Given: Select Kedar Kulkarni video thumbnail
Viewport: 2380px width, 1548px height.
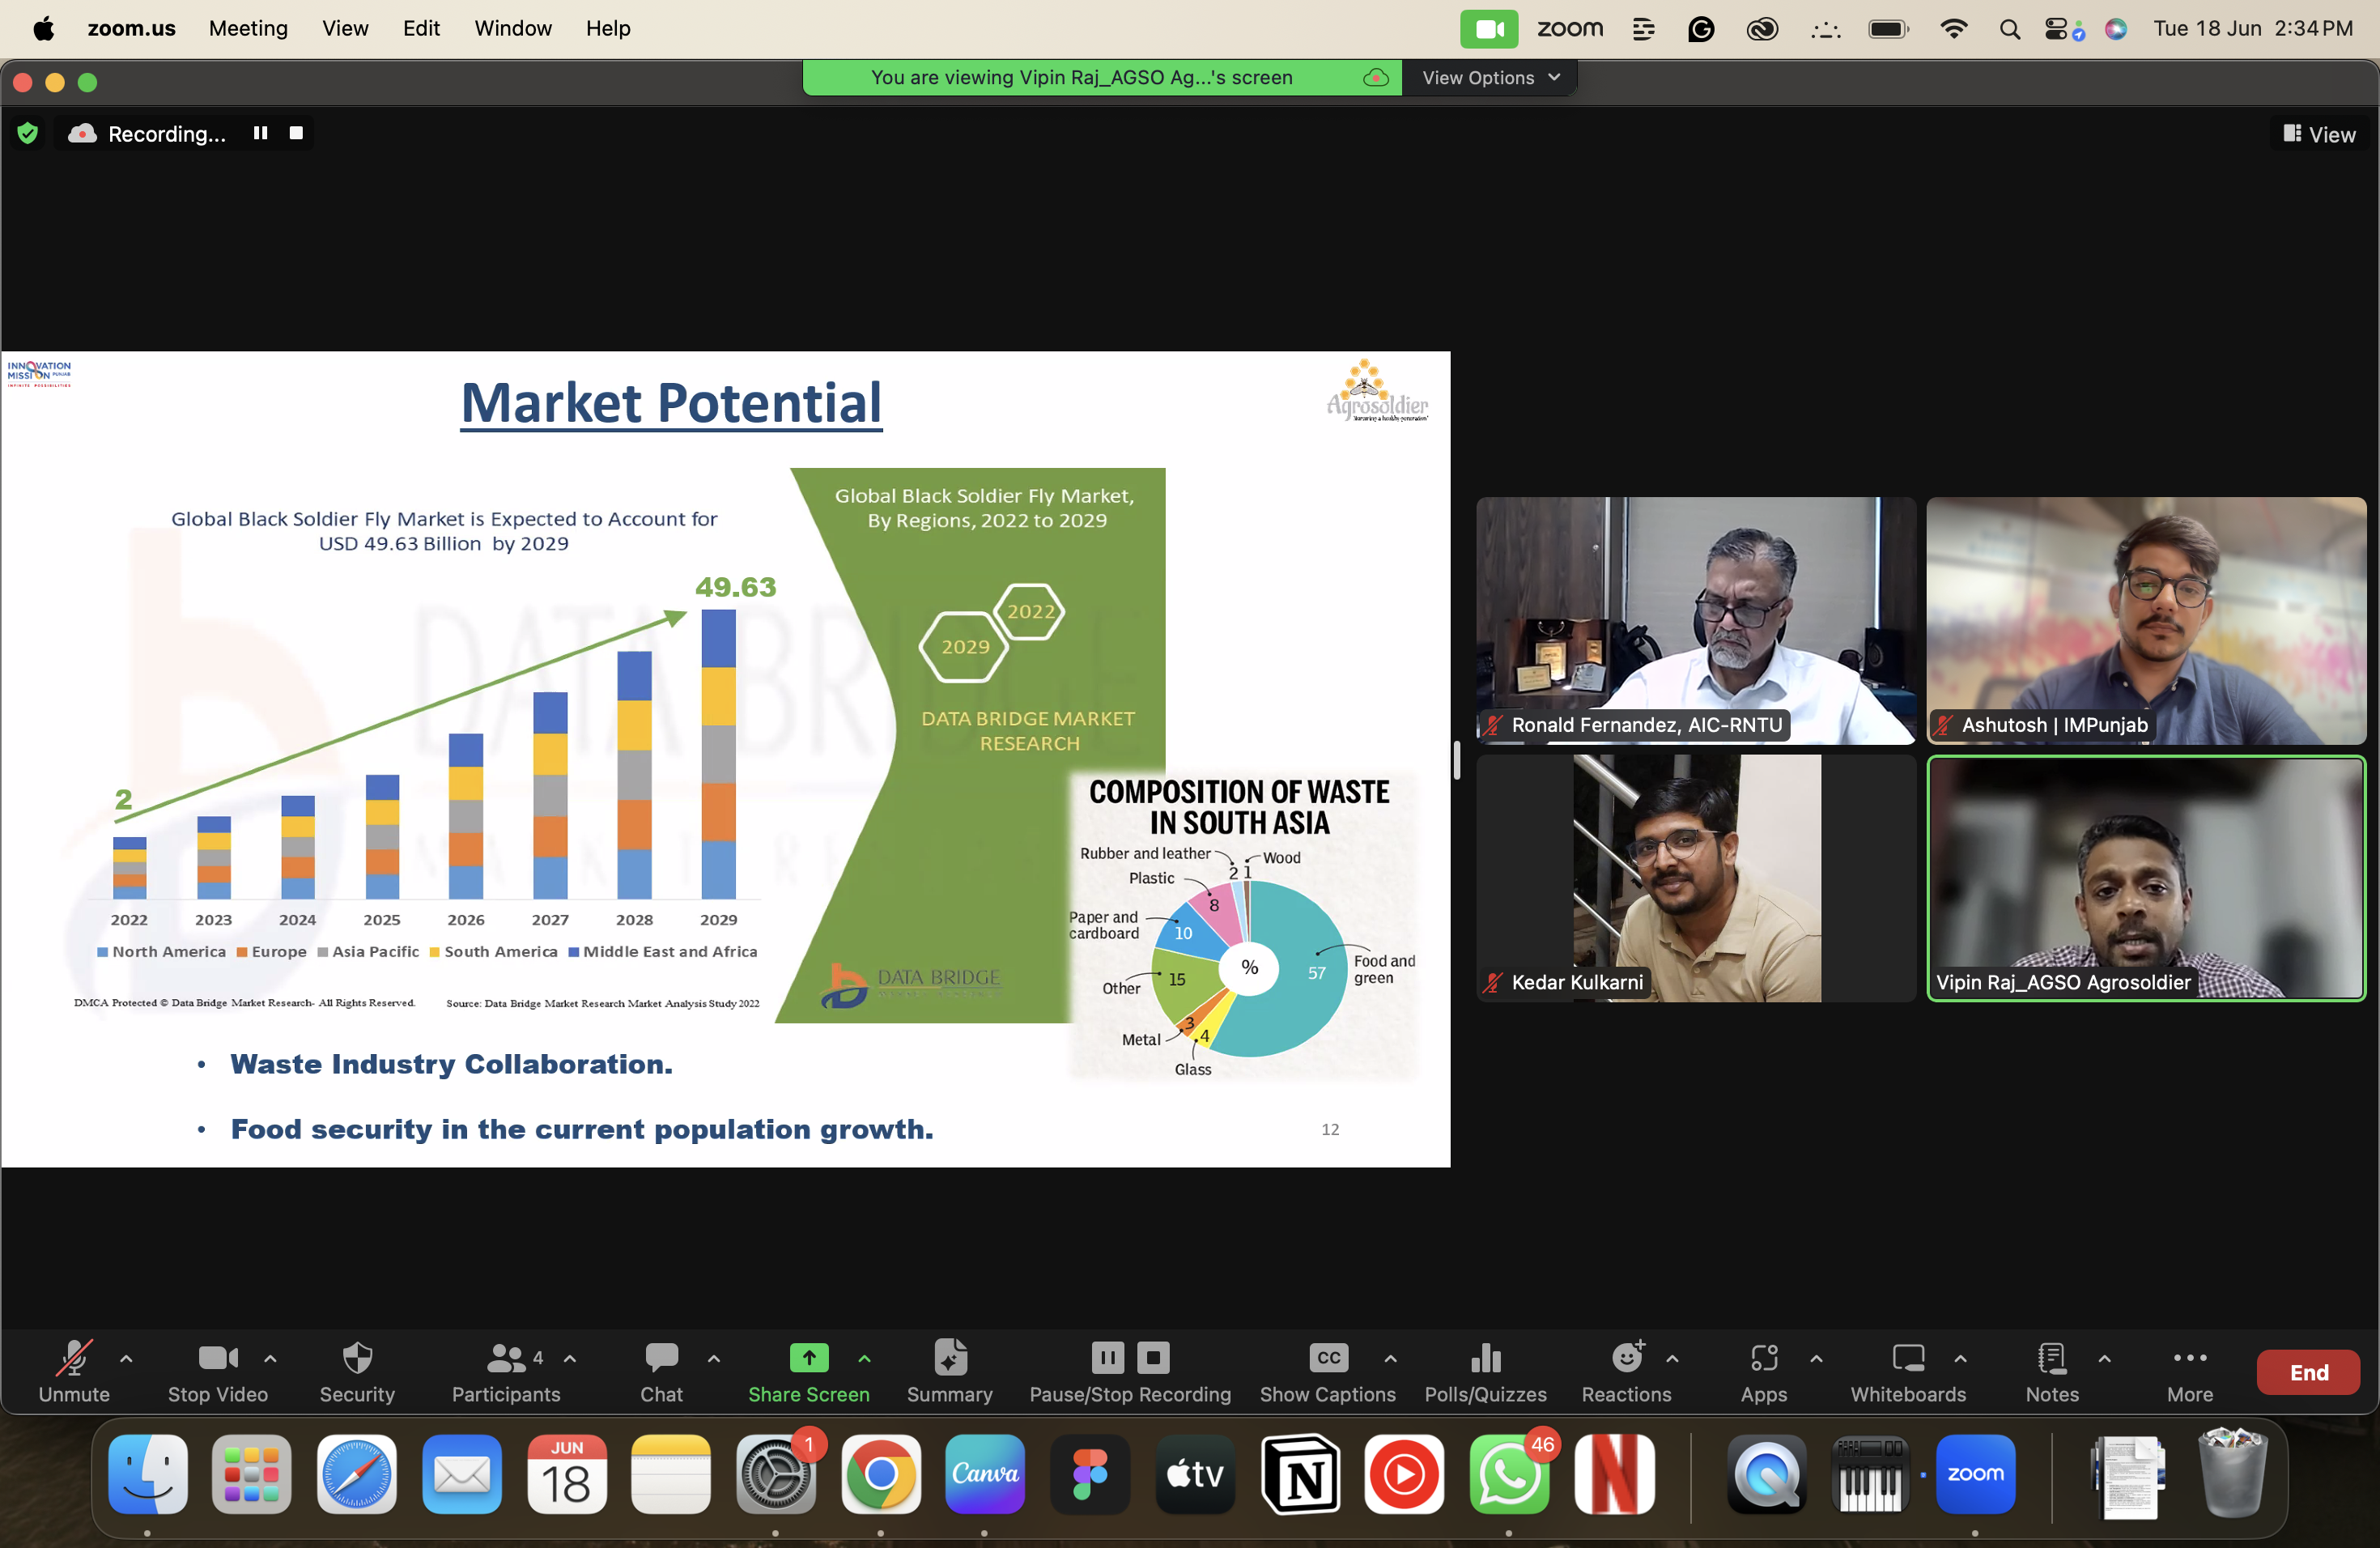Looking at the screenshot, I should click(x=1695, y=878).
